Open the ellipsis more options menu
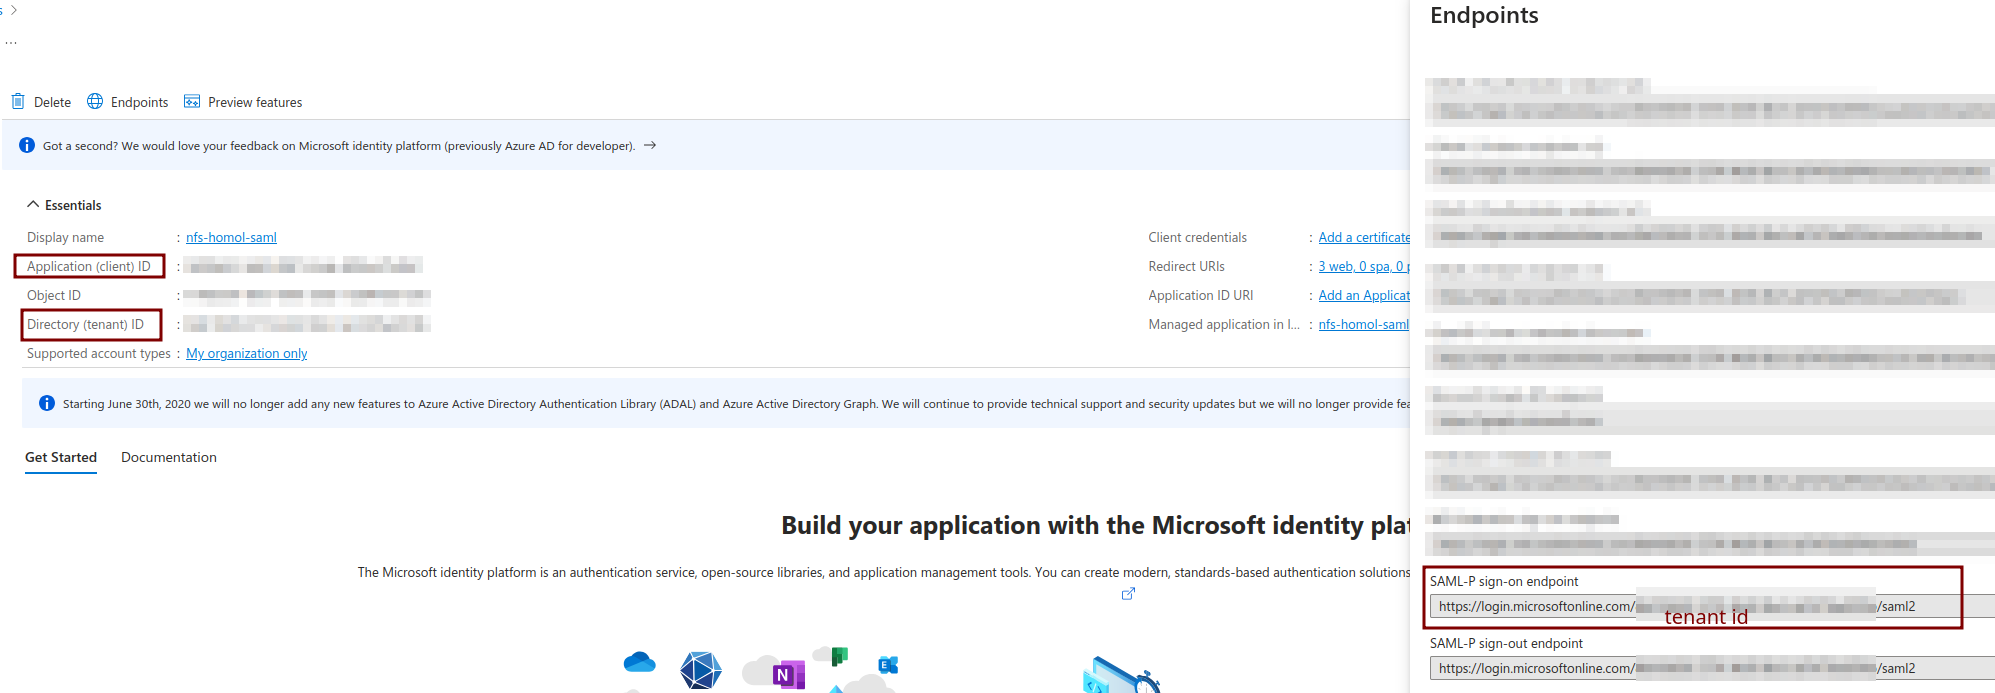1995x693 pixels. [11, 43]
